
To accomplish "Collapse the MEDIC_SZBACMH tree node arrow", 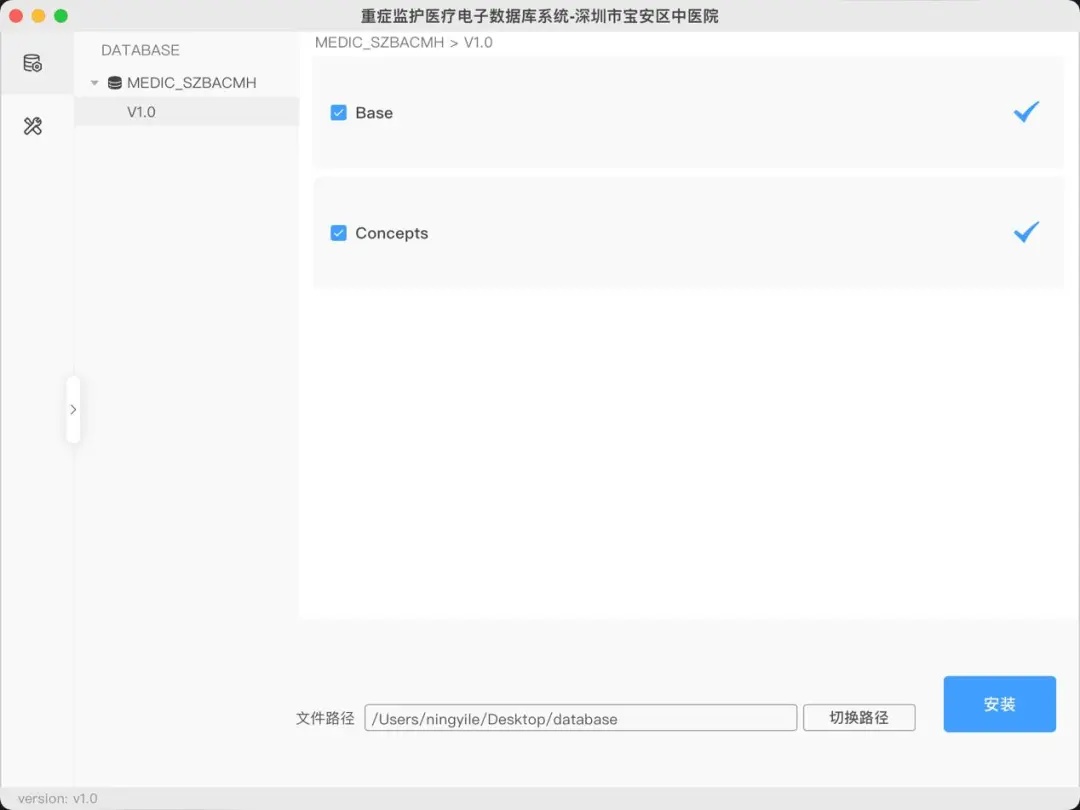I will [x=94, y=83].
